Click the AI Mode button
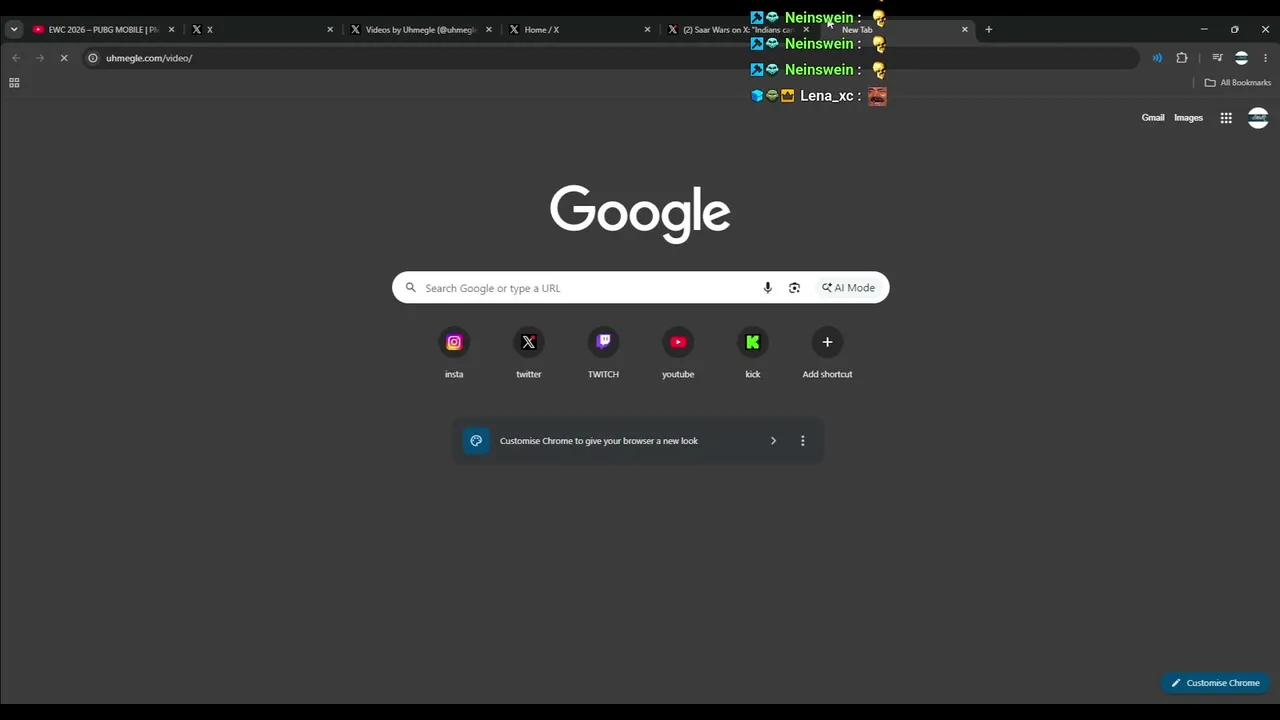This screenshot has width=1280, height=720. click(x=849, y=288)
